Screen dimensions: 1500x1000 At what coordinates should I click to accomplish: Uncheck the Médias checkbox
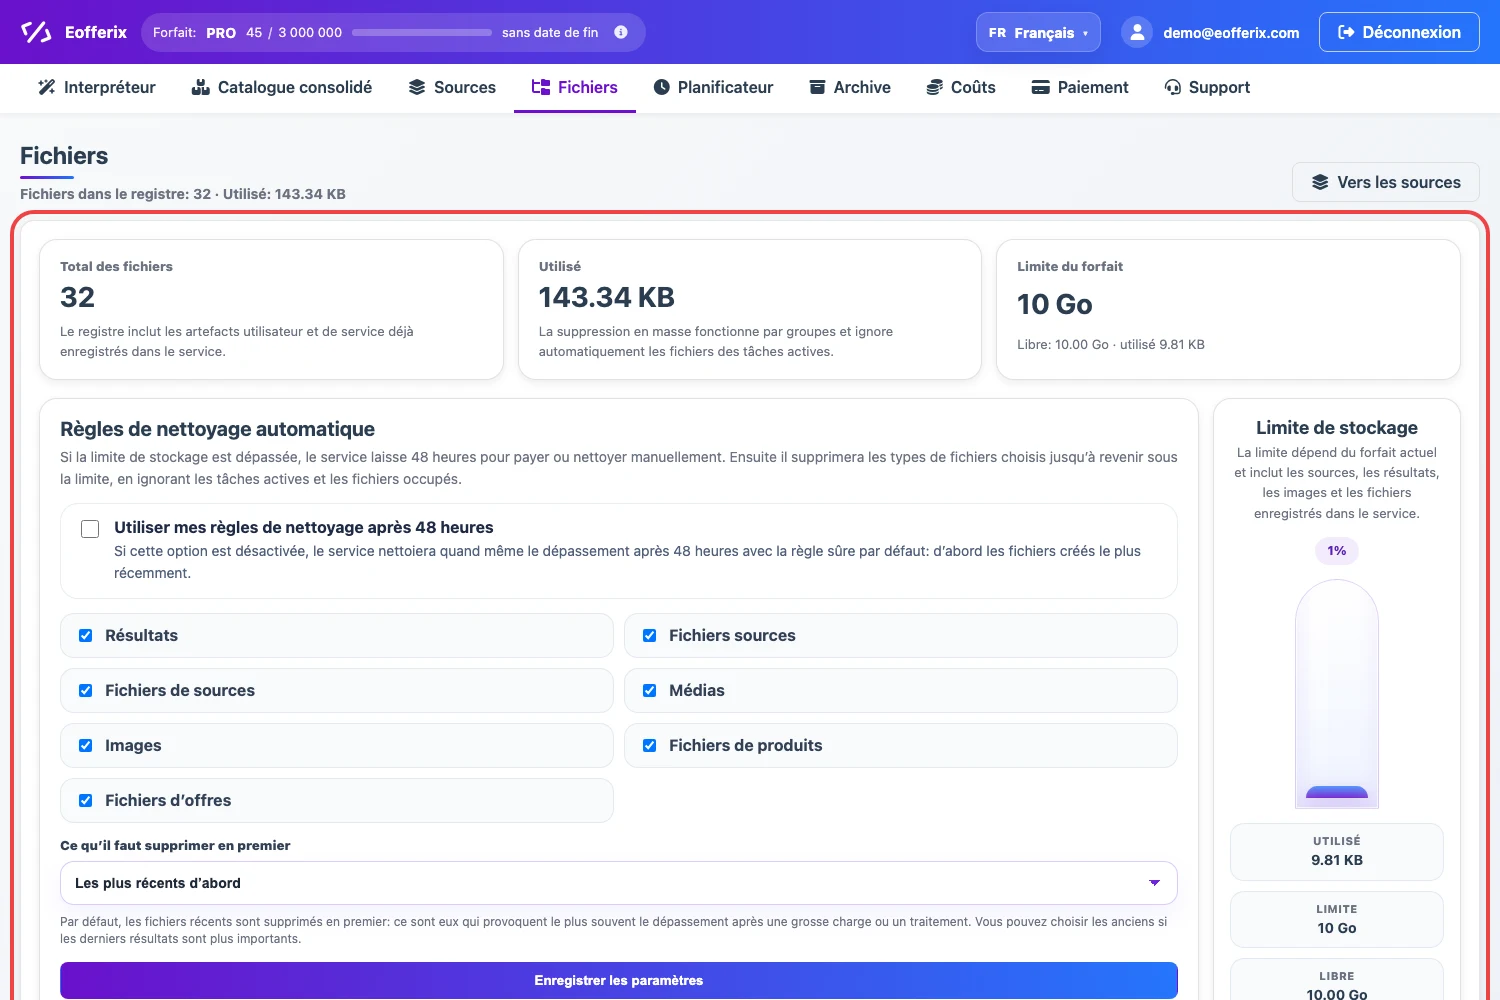[650, 691]
